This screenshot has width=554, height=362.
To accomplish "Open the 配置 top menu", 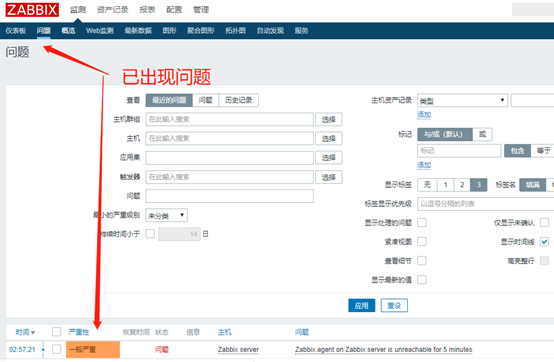I will click(174, 10).
